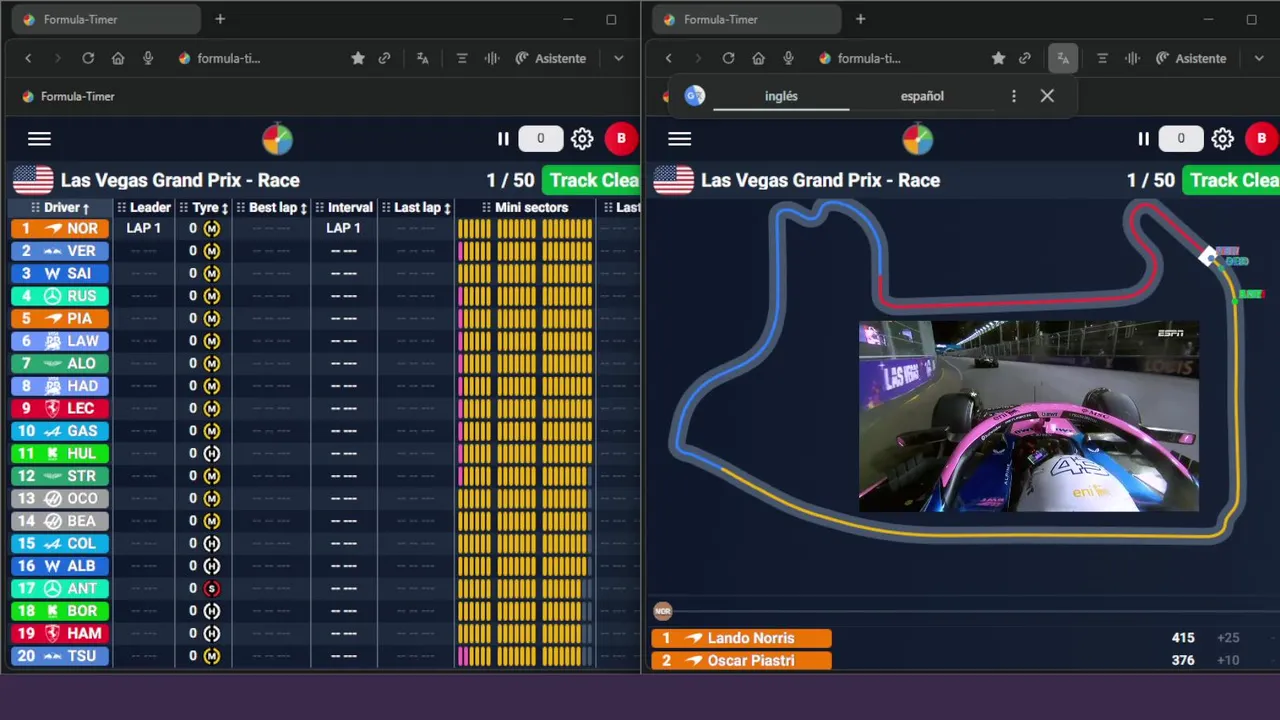Open settings gear in left window
Screen dimensions: 1280x720
tap(582, 139)
